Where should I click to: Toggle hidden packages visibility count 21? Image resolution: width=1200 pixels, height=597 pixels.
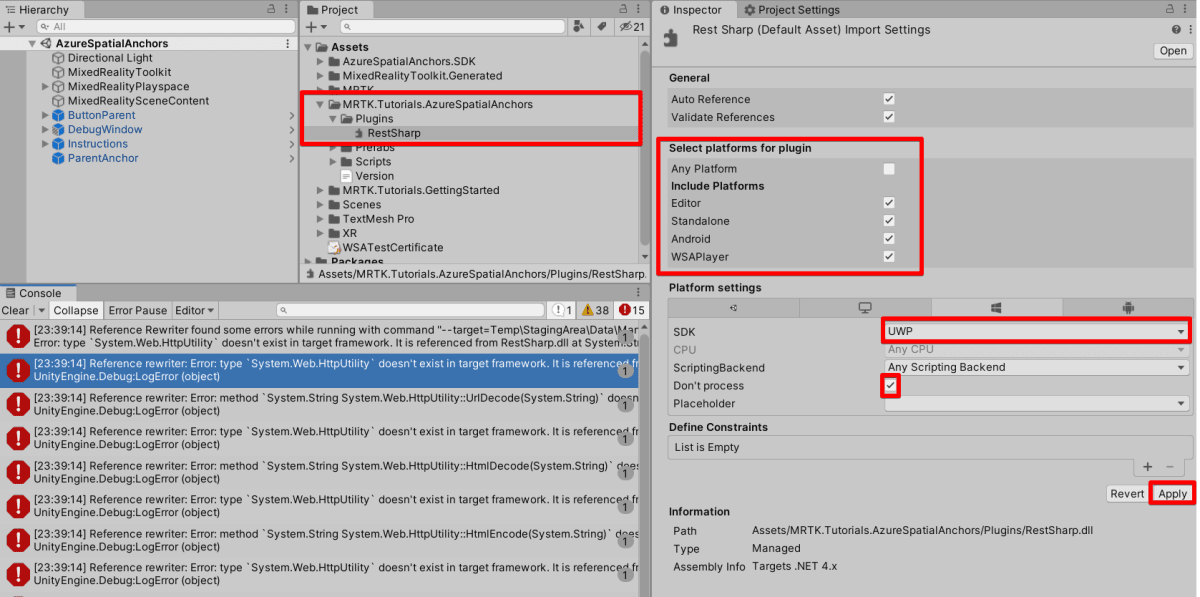tap(631, 27)
